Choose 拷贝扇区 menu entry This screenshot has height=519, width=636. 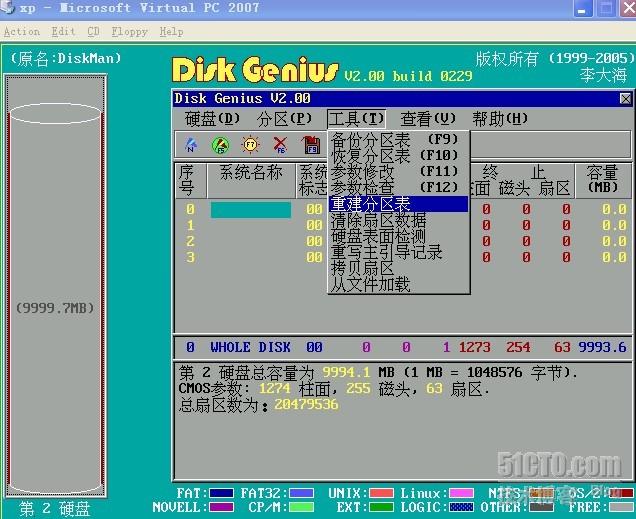(x=398, y=268)
